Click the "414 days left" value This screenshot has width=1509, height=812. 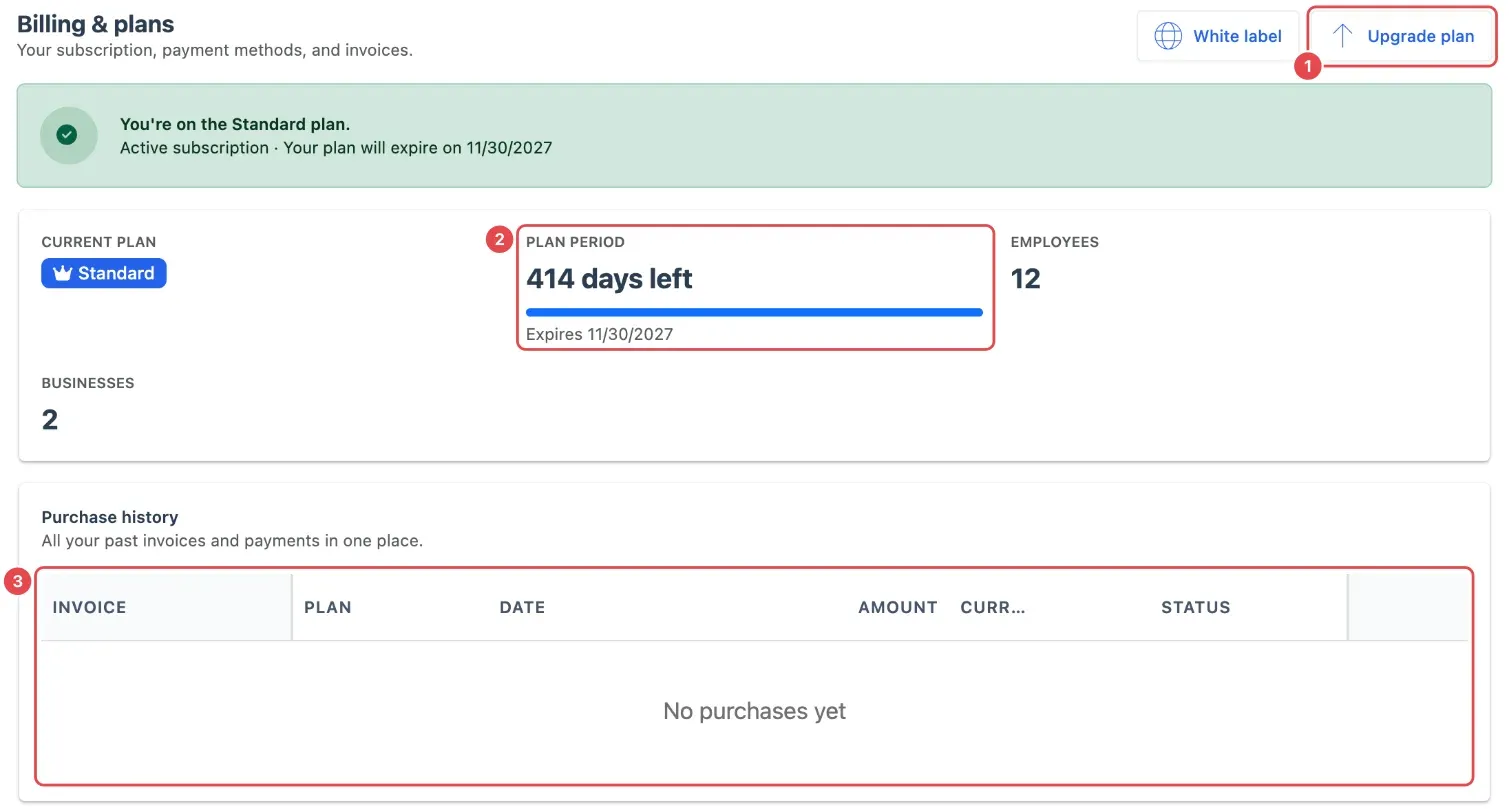(609, 278)
